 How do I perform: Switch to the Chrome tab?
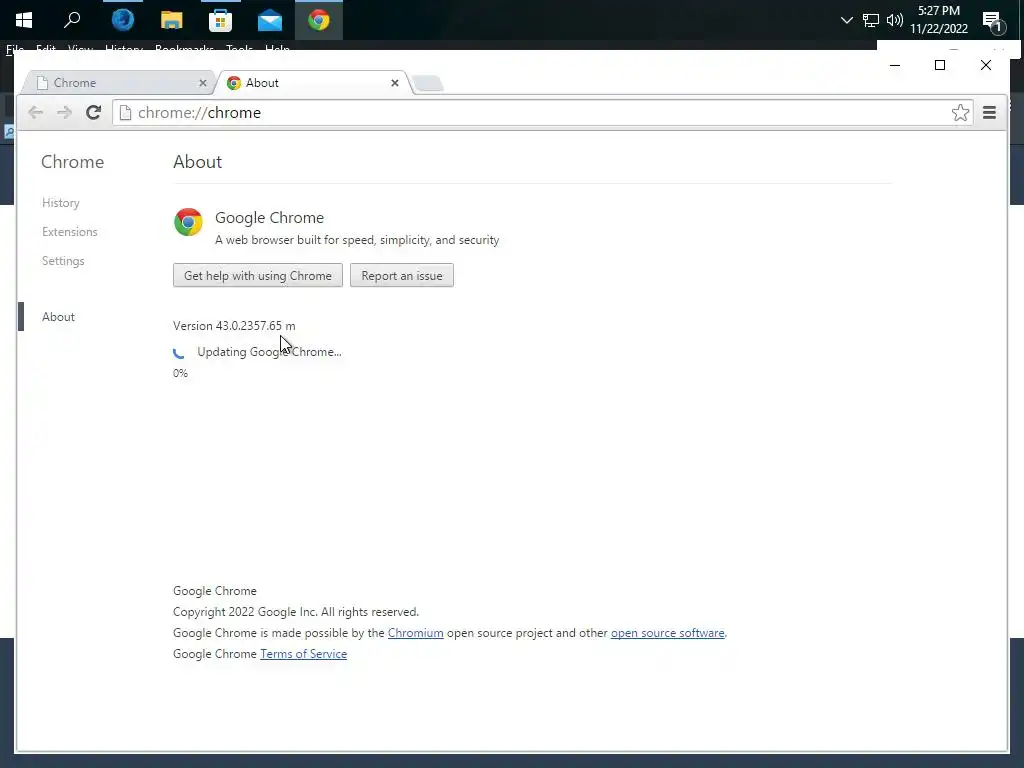pos(118,83)
